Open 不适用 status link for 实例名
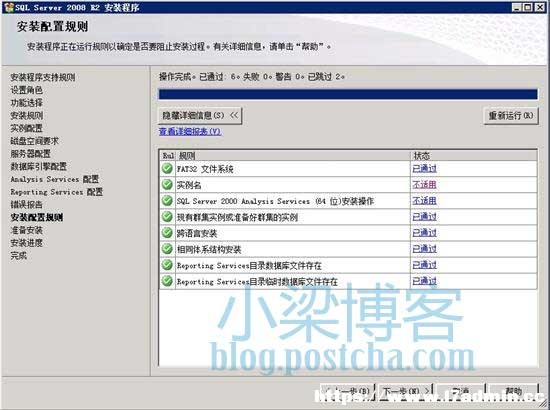The image size is (550, 410). [x=424, y=184]
